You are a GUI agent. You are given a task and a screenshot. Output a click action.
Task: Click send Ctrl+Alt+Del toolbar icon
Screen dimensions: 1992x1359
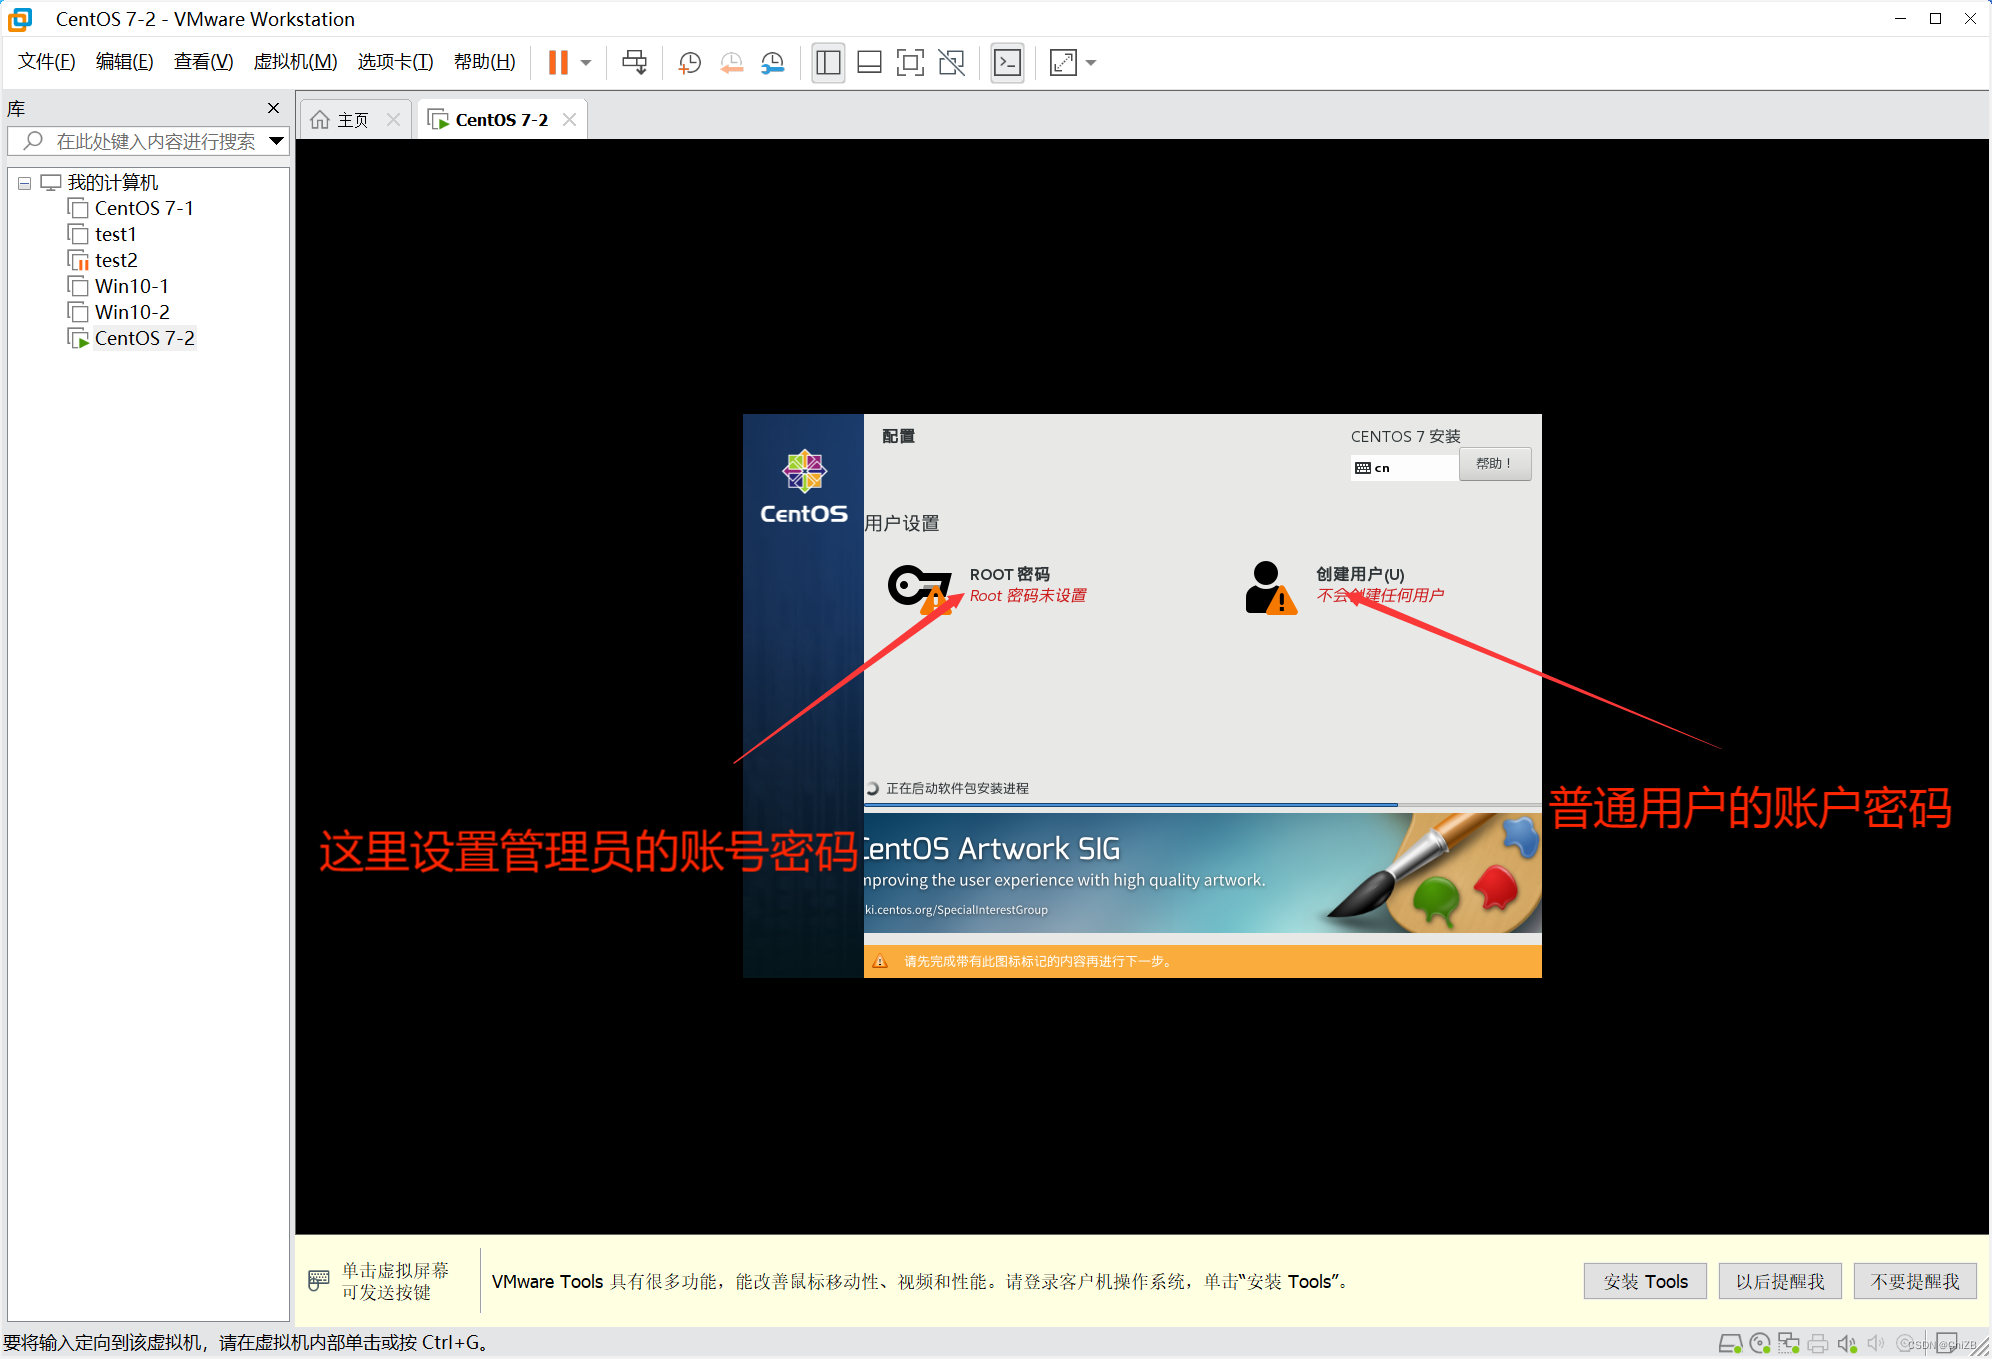pos(634,63)
